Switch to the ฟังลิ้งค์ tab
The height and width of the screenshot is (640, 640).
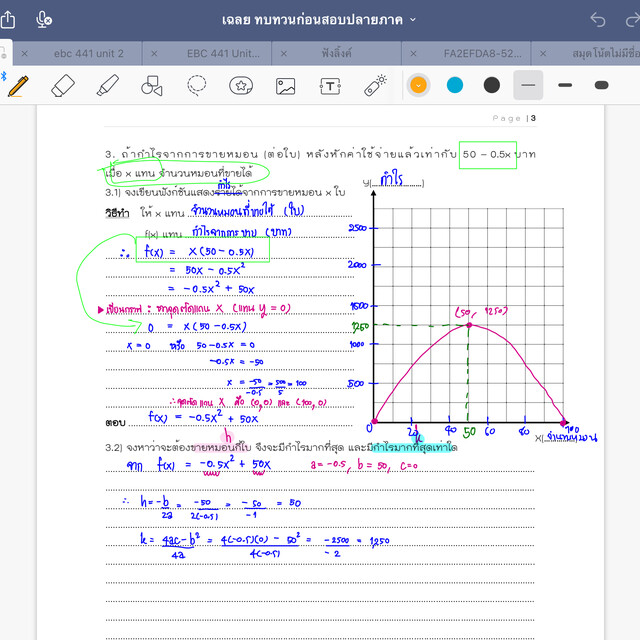point(336,53)
